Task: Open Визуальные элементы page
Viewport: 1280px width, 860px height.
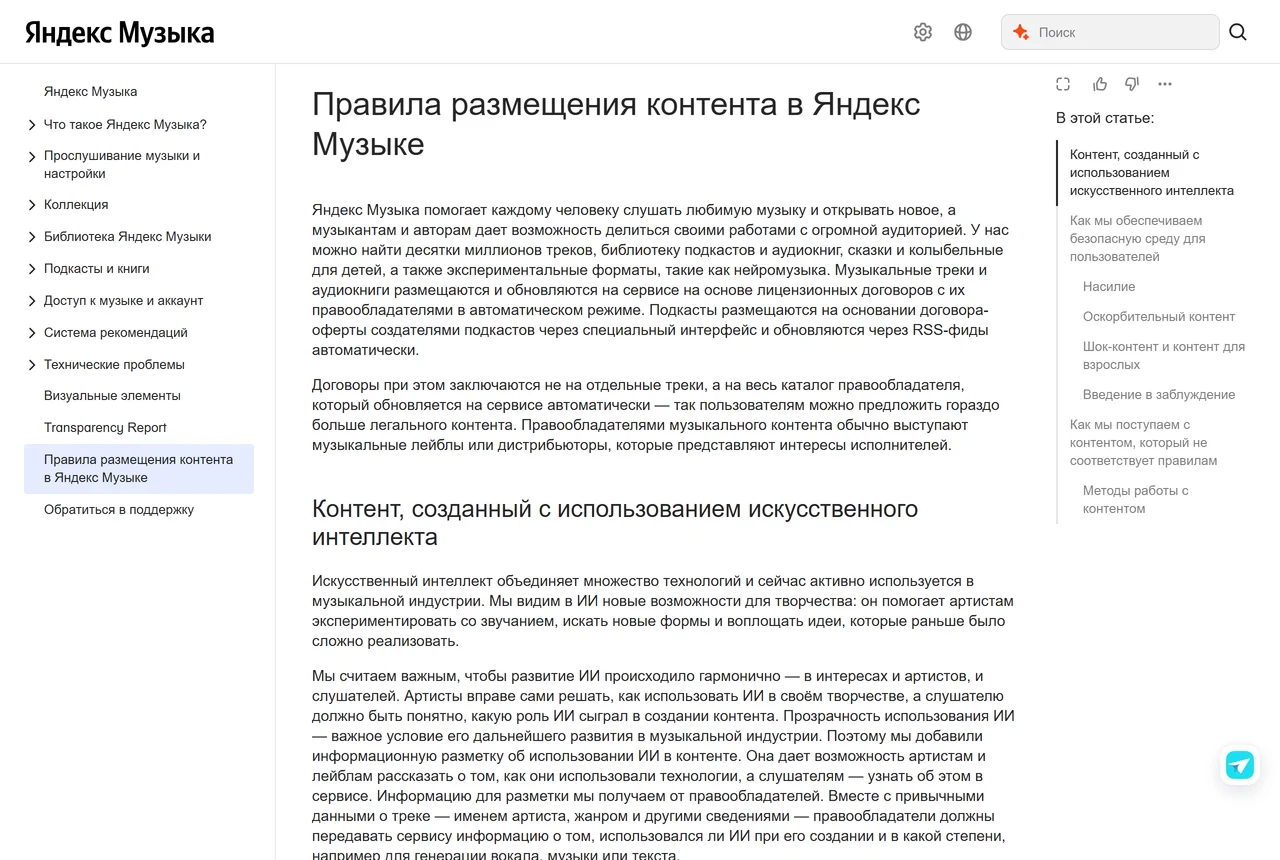Action: [x=112, y=396]
